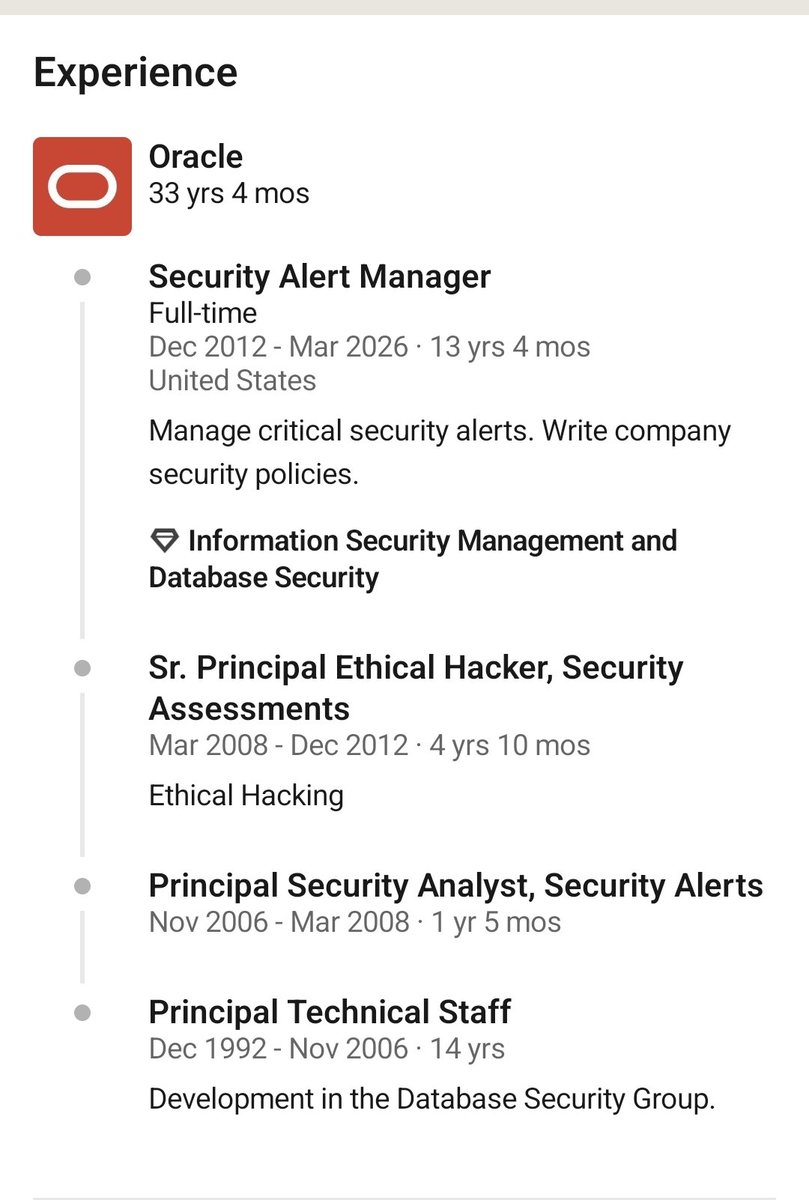Viewport: 809px width, 1200px height.
Task: Click the diamond skills icon
Action: coord(163,541)
